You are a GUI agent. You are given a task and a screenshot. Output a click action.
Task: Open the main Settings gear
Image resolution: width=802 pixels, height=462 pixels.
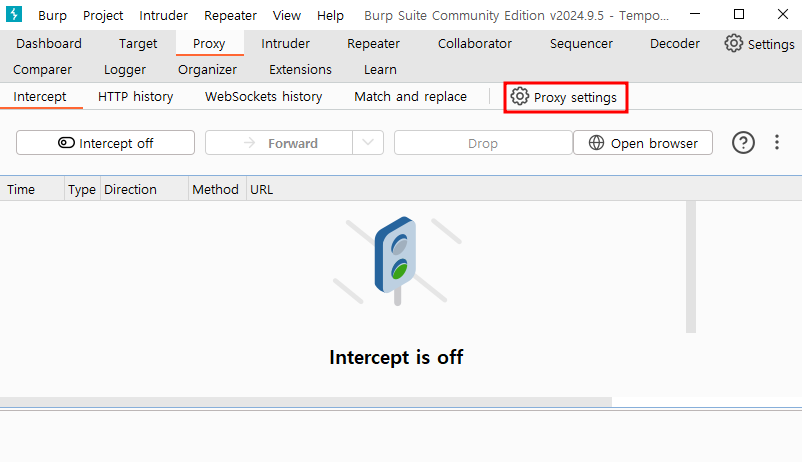tap(760, 44)
